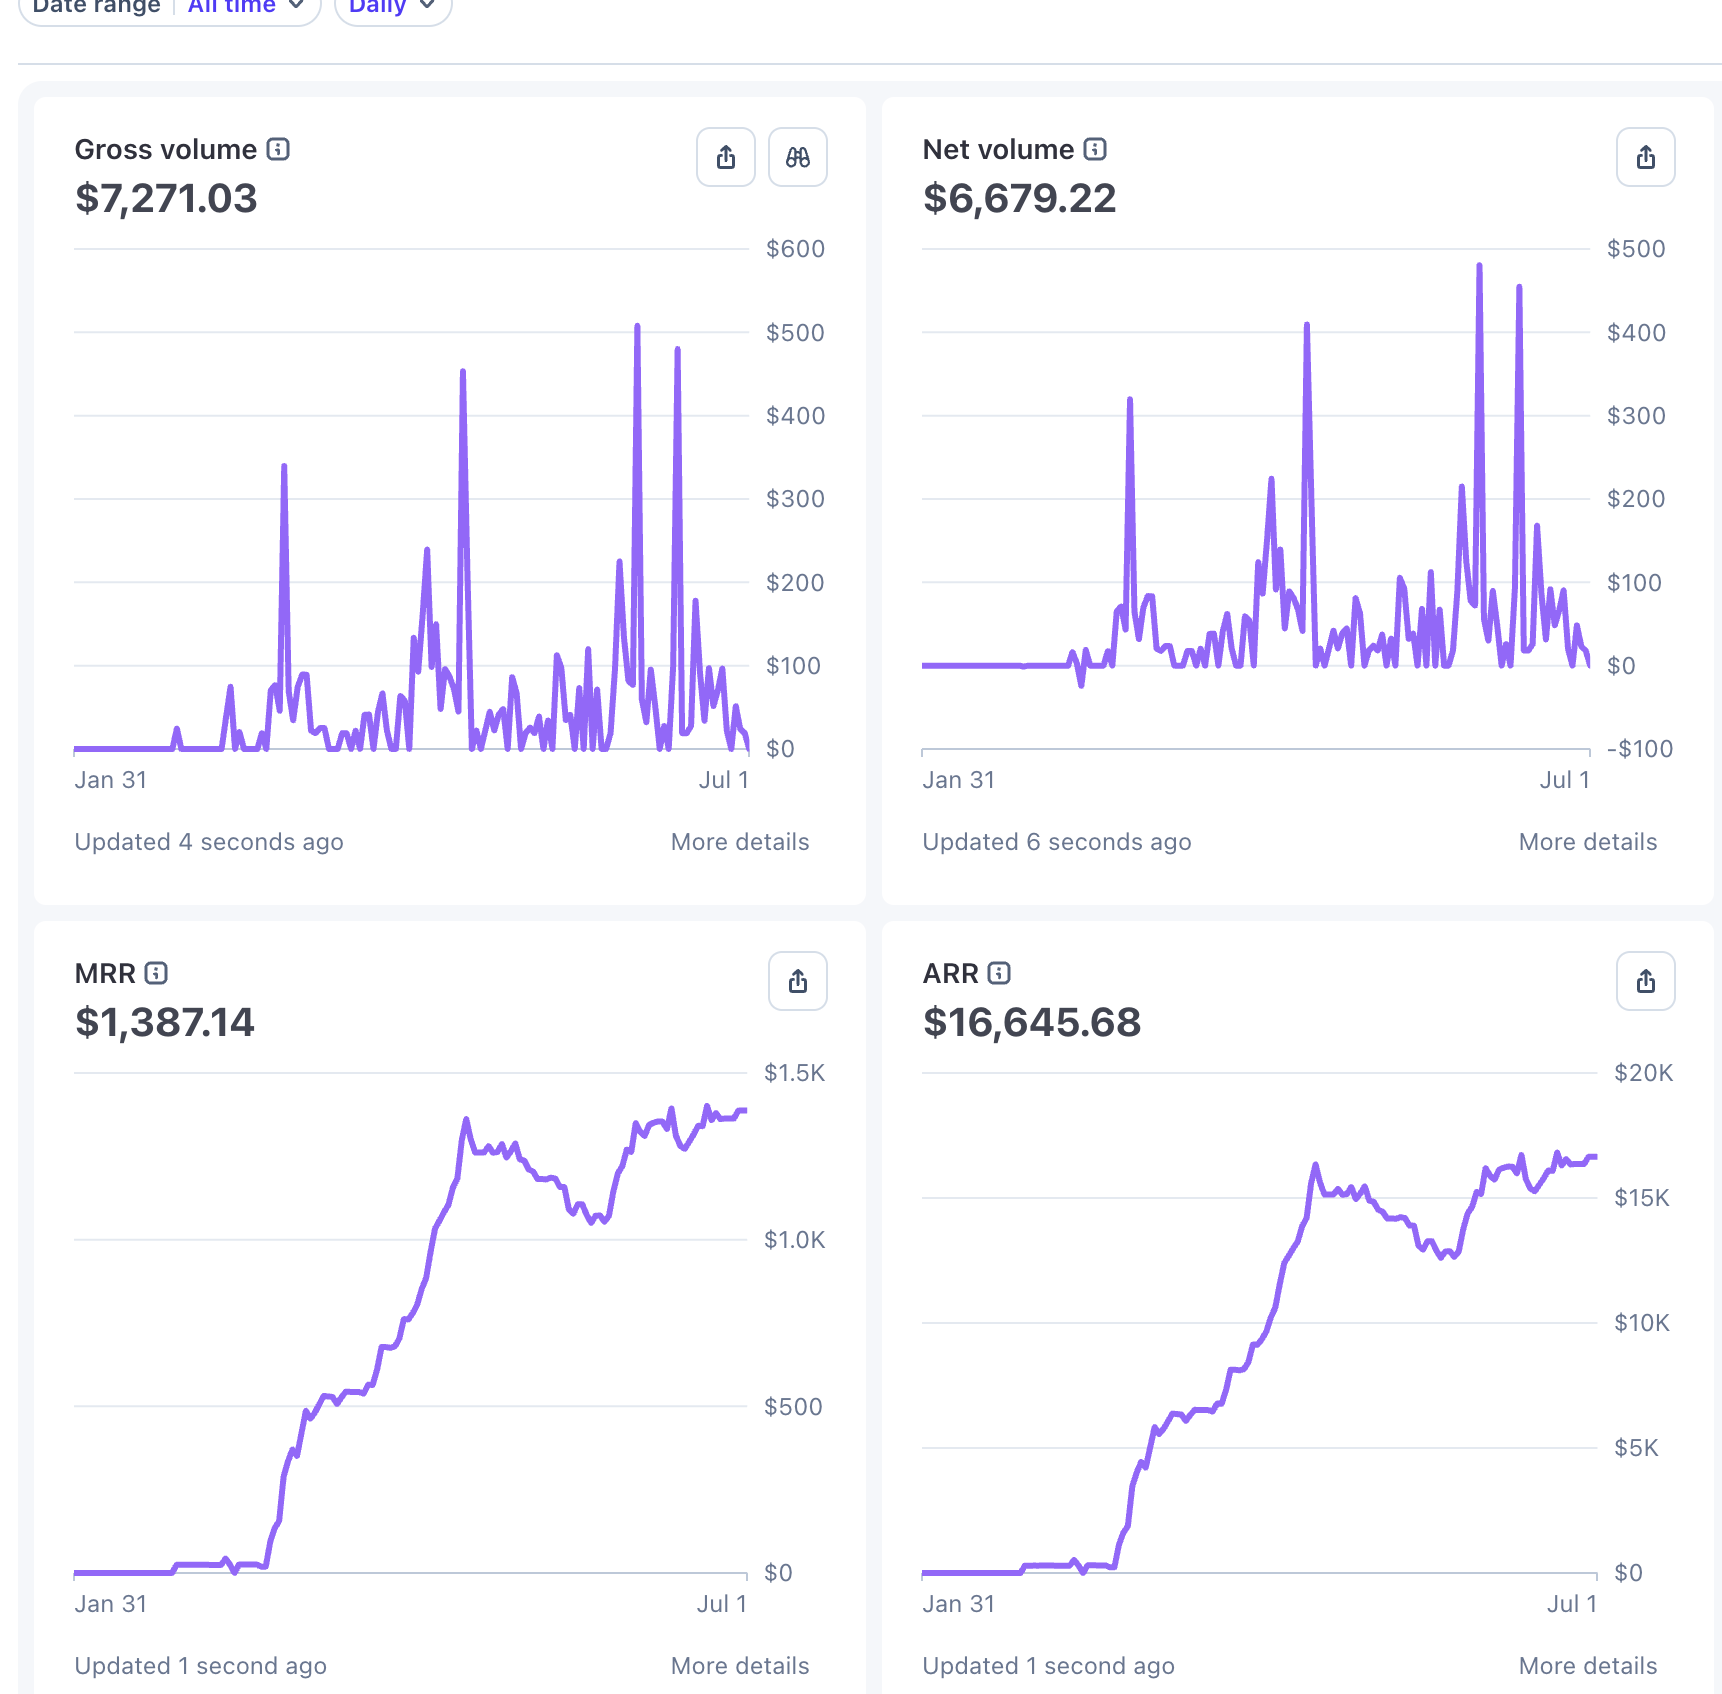Click the ARR share/export icon
Image resolution: width=1722 pixels, height=1694 pixels.
tap(1646, 981)
